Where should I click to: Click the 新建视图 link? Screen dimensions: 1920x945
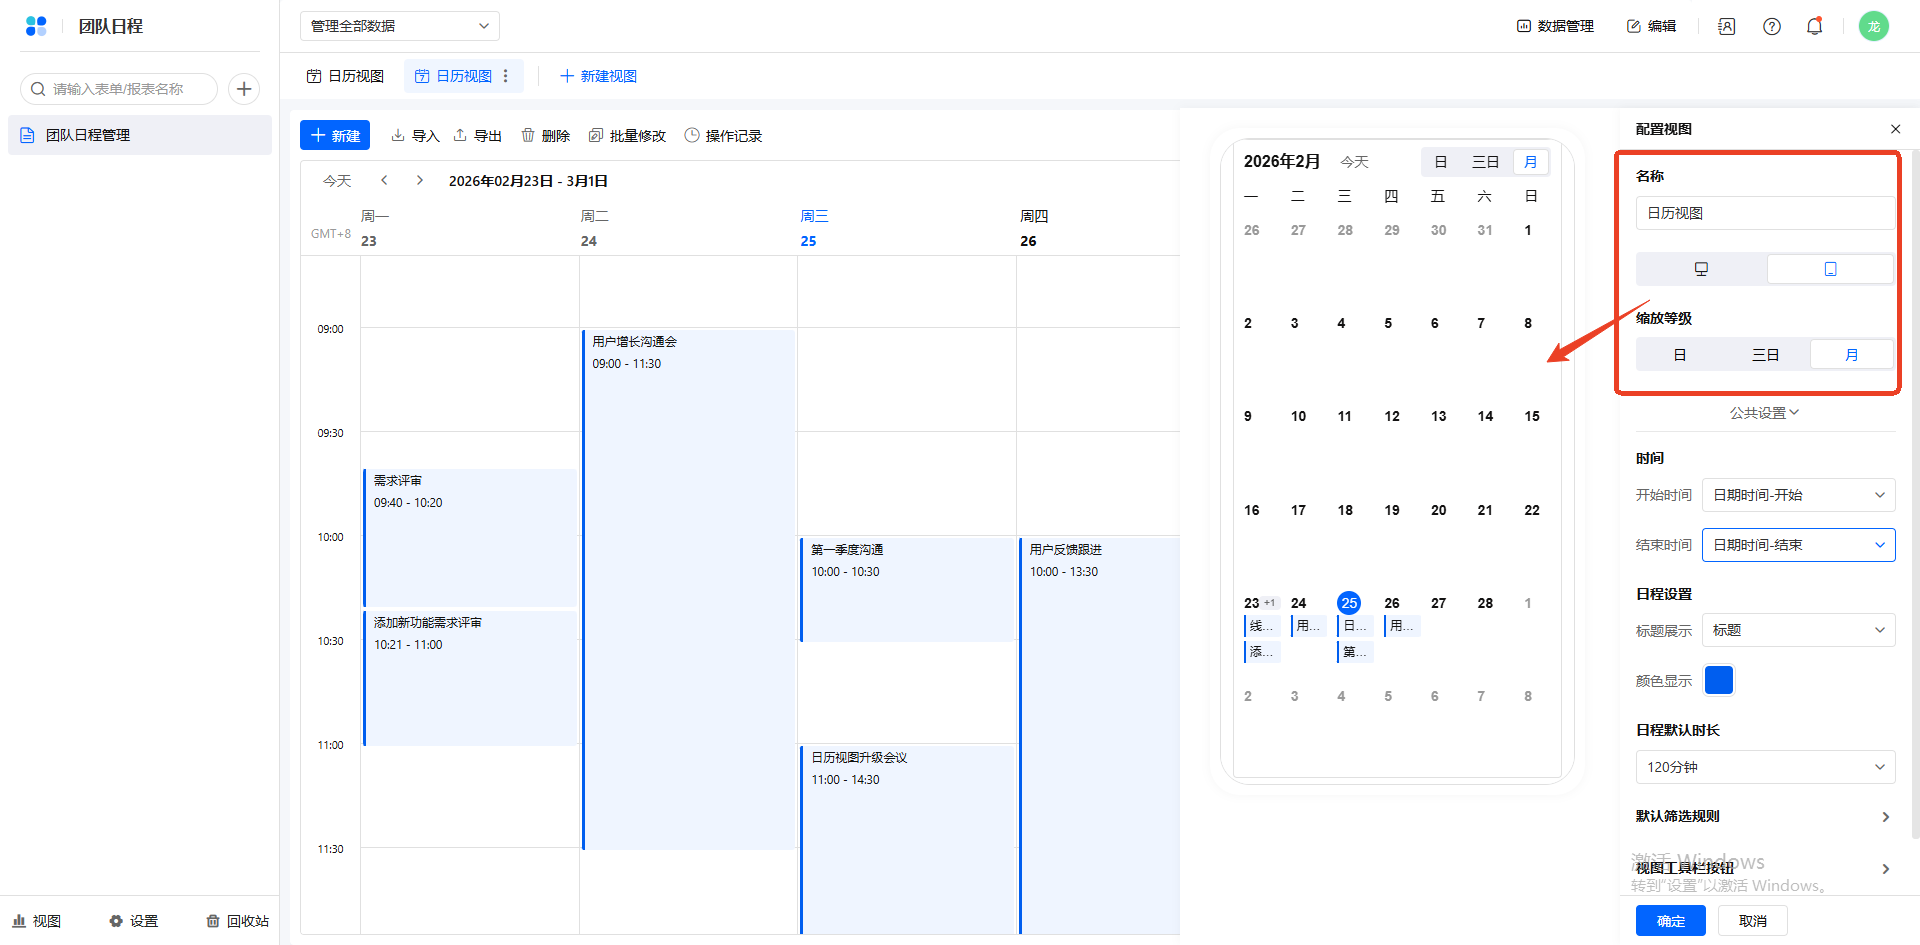click(x=598, y=76)
